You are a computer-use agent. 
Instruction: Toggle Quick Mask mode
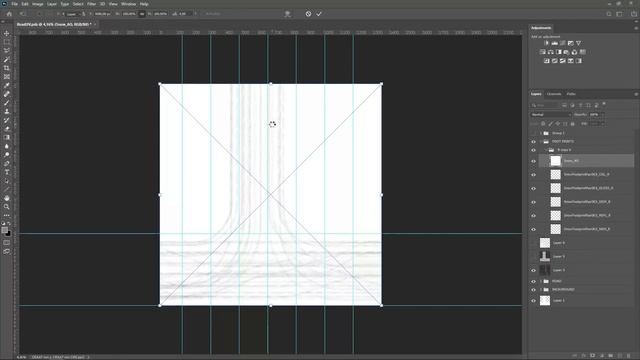(7, 243)
